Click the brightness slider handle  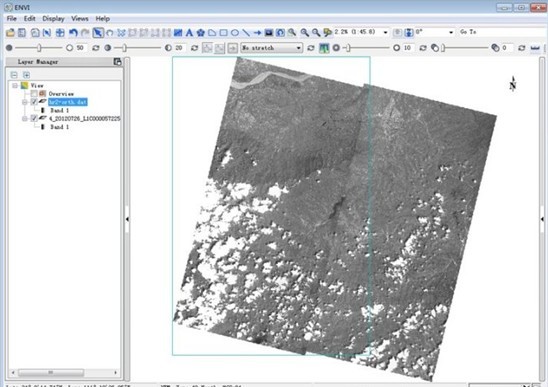(39, 48)
